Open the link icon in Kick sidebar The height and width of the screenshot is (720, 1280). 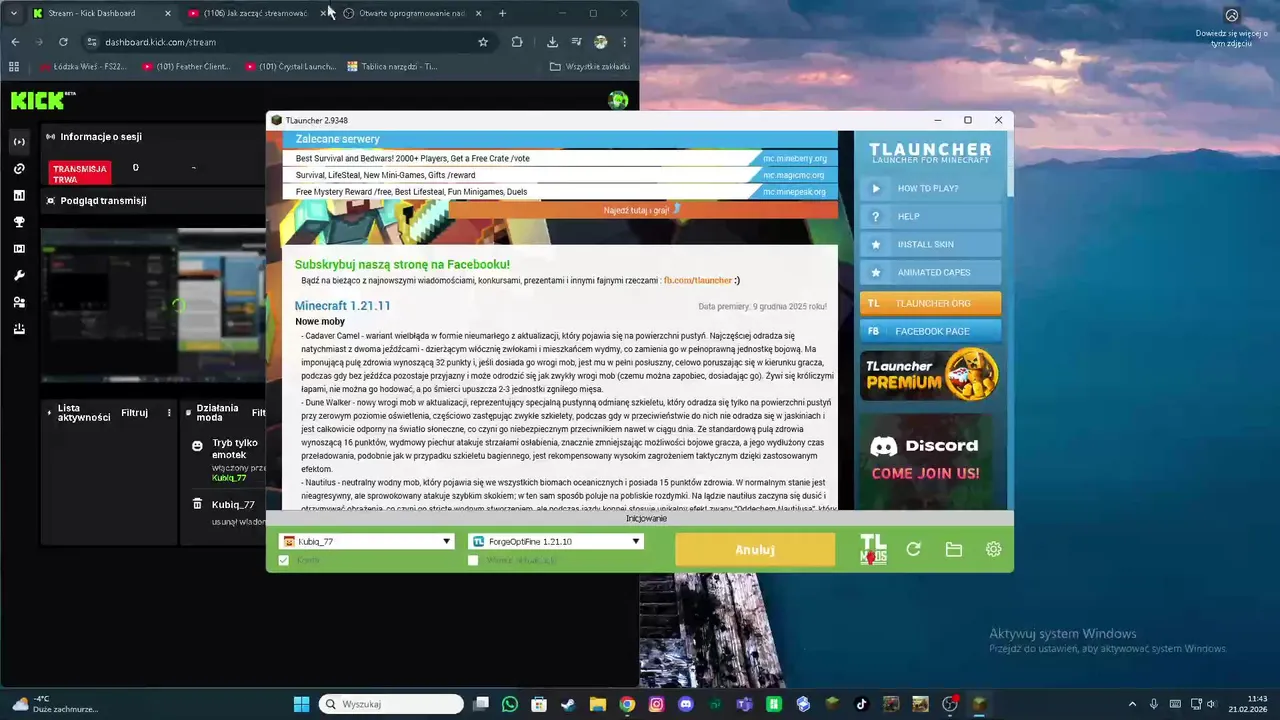(x=19, y=169)
